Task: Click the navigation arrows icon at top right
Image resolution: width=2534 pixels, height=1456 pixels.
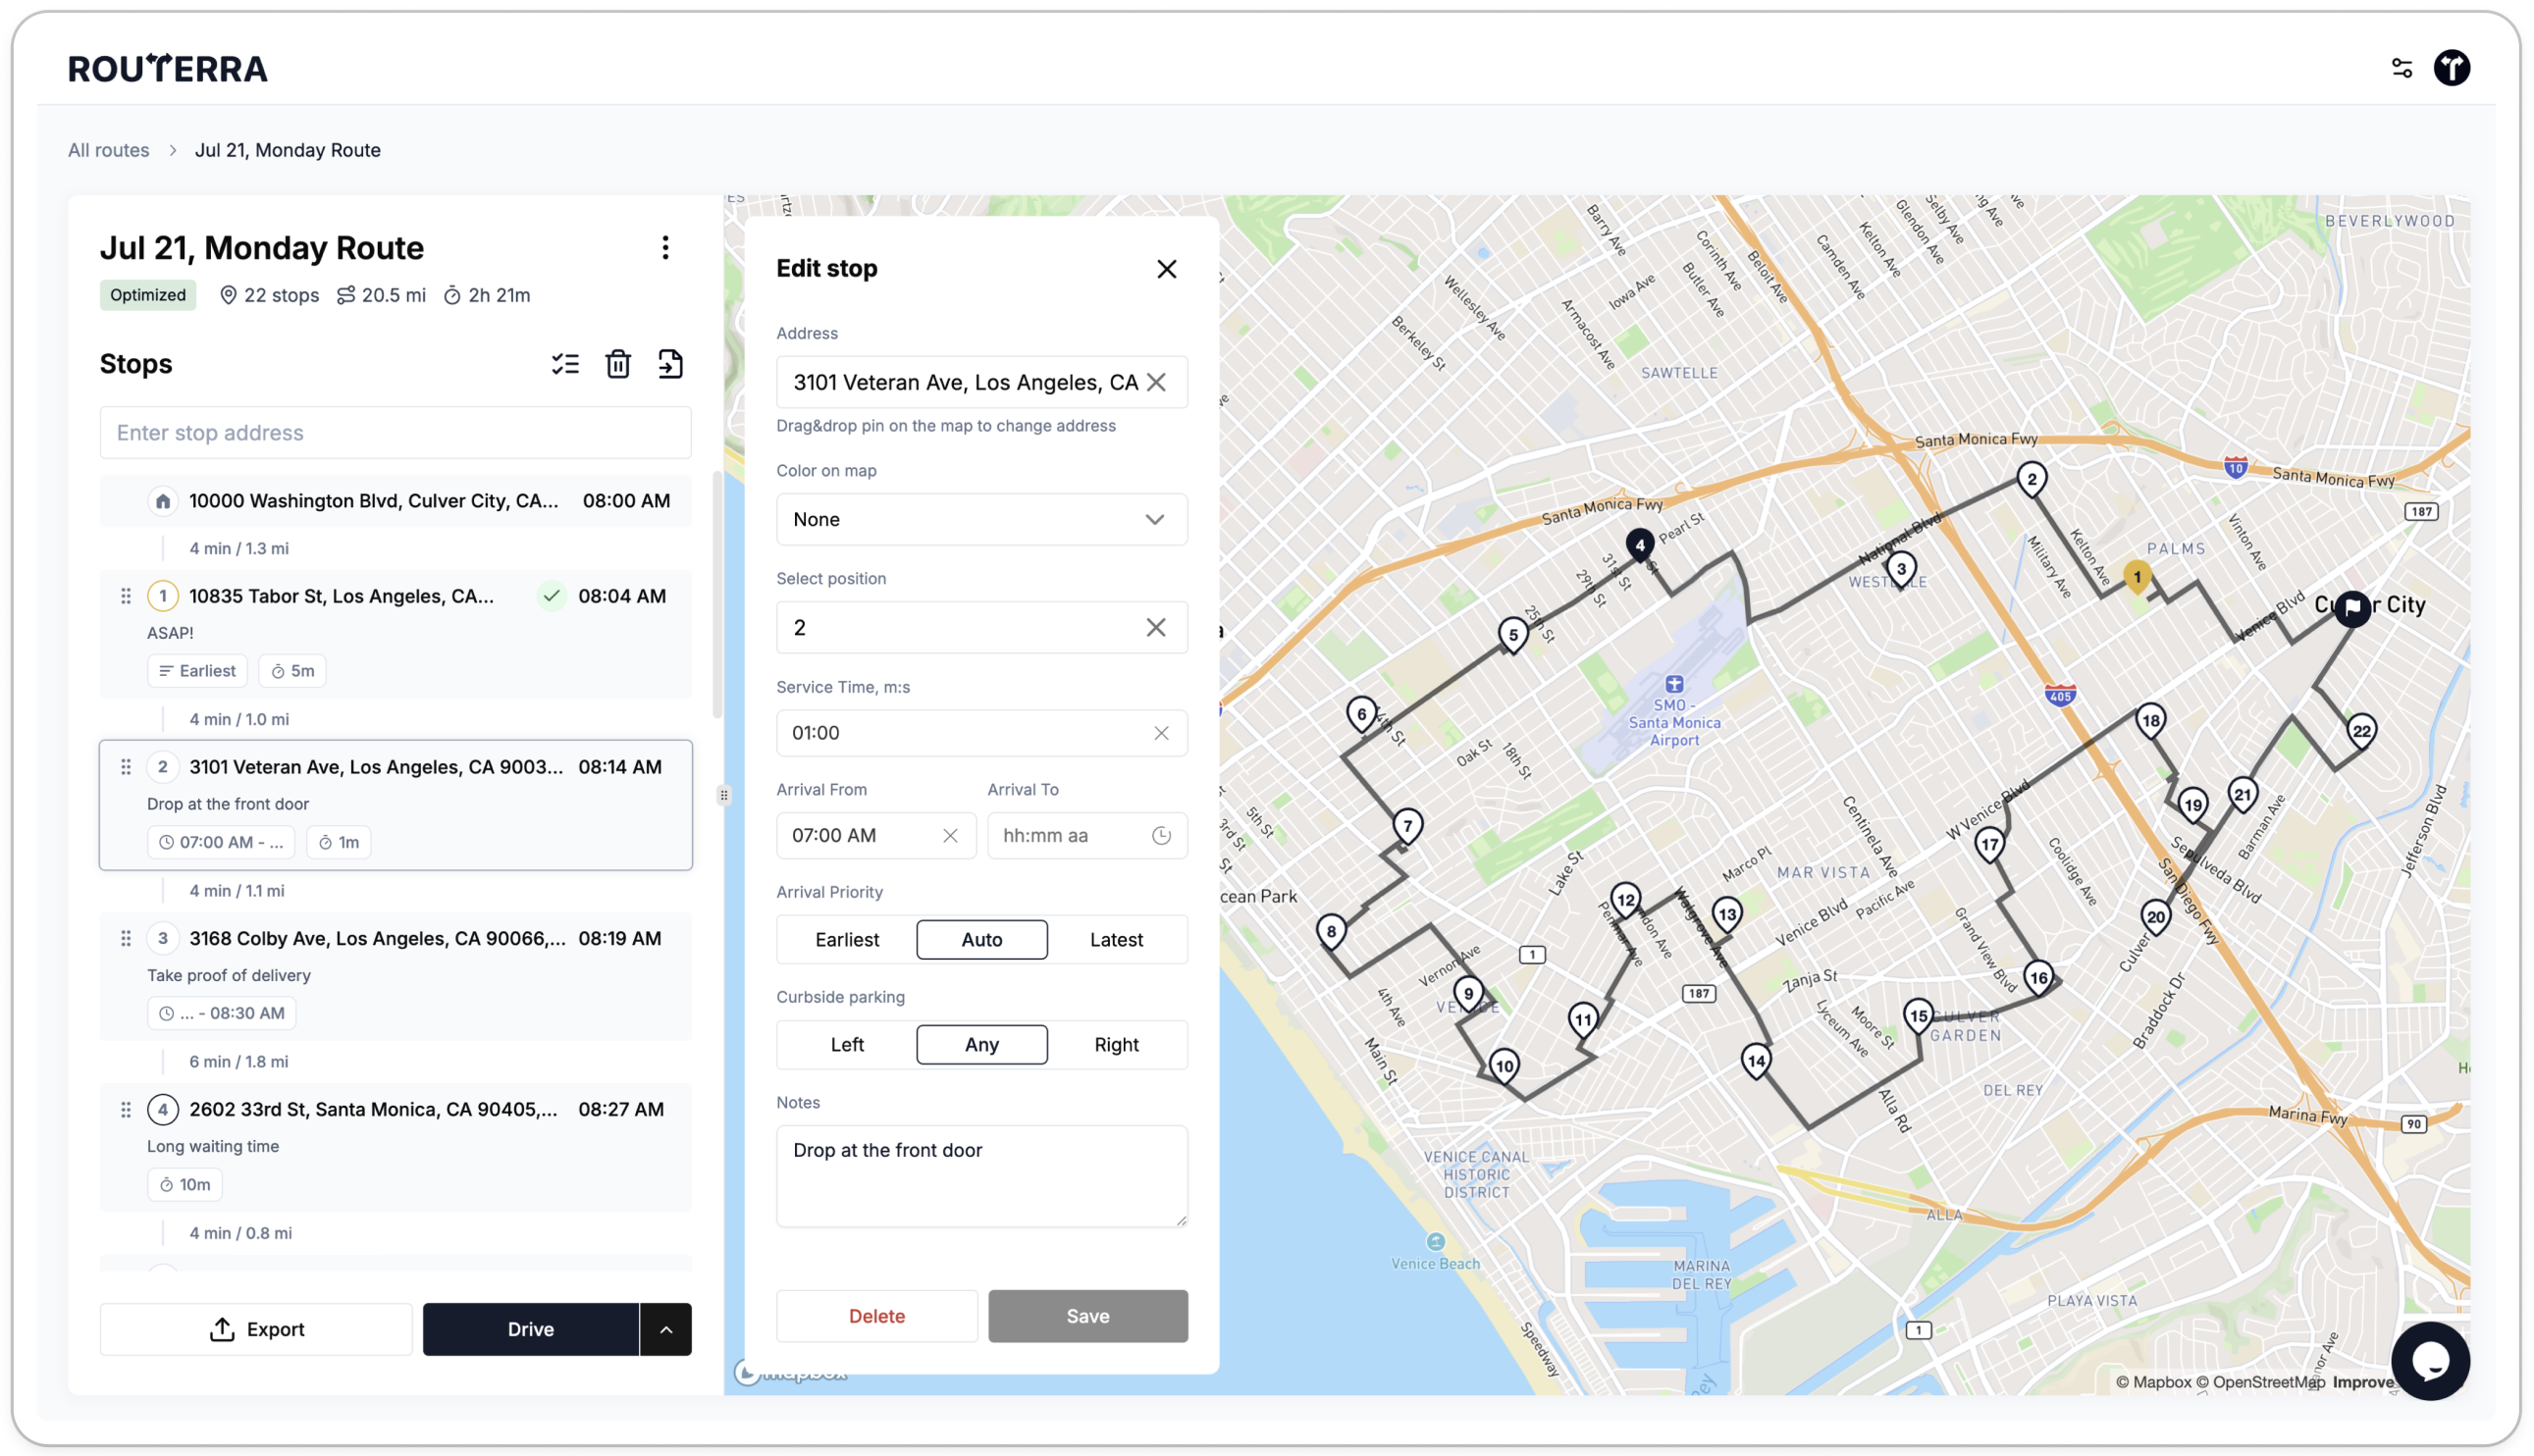Action: tap(2453, 67)
